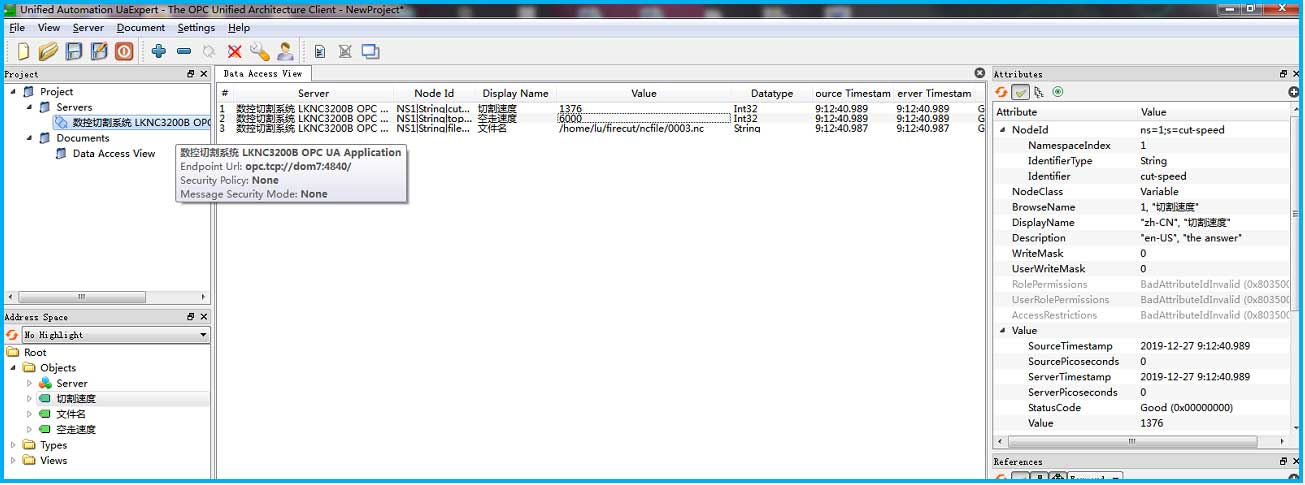Select Data Access View document in tree
1305x485 pixels.
[114, 154]
